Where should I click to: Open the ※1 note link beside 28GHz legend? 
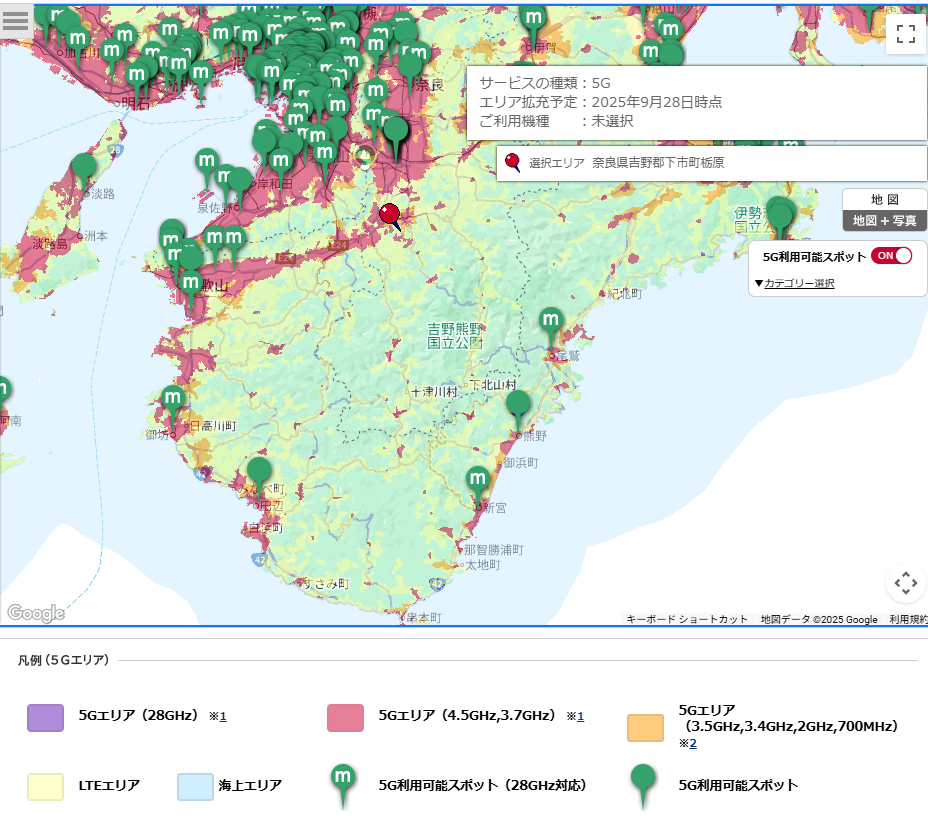coord(218,717)
